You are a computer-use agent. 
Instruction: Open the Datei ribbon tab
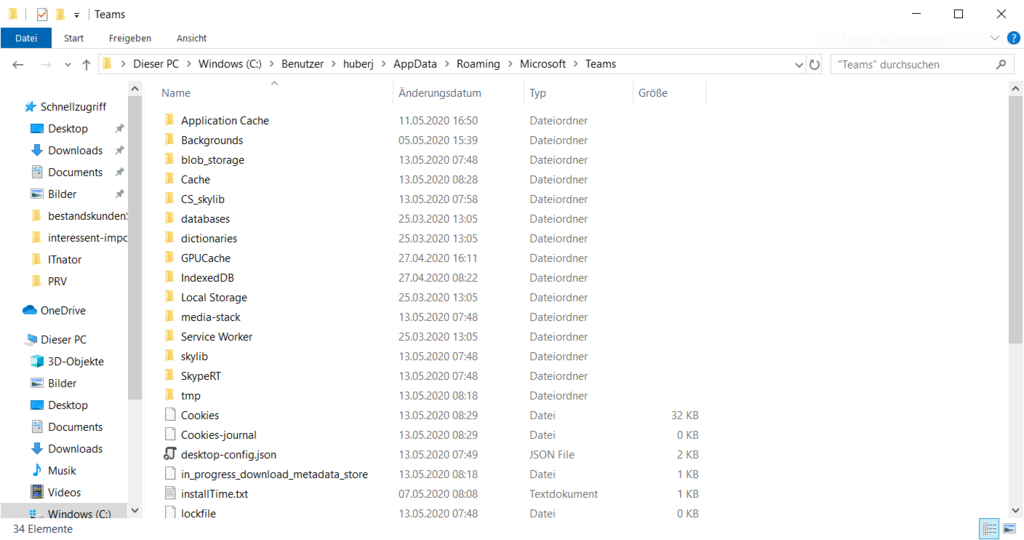[x=26, y=38]
